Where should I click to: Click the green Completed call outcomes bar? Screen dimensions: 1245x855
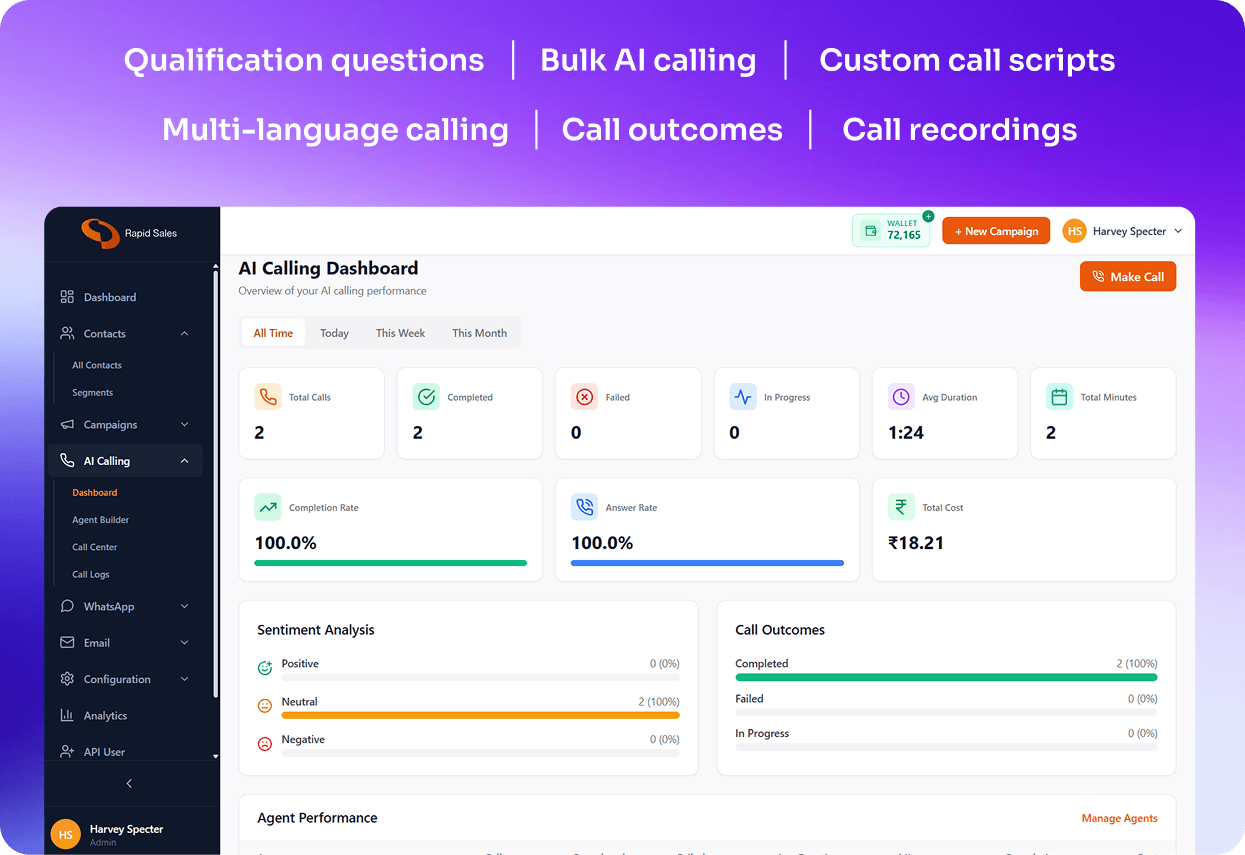[x=946, y=677]
